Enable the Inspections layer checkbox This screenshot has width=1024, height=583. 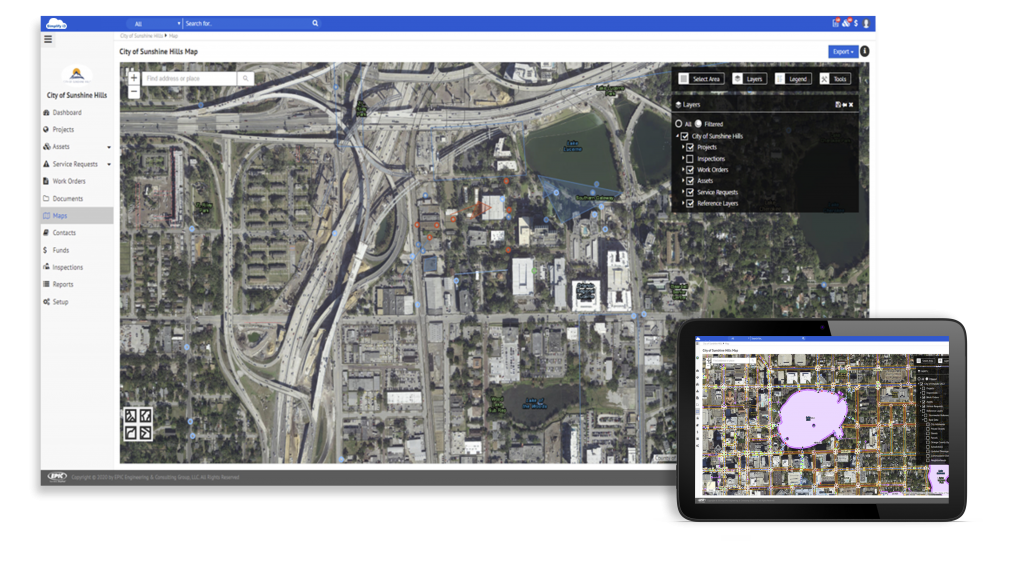pos(690,159)
